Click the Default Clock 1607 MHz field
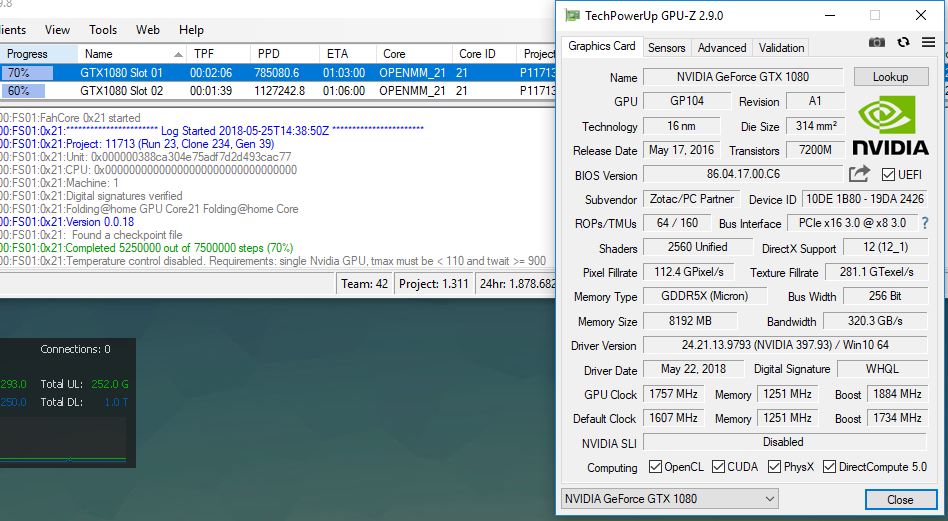The image size is (948, 521). tap(673, 418)
